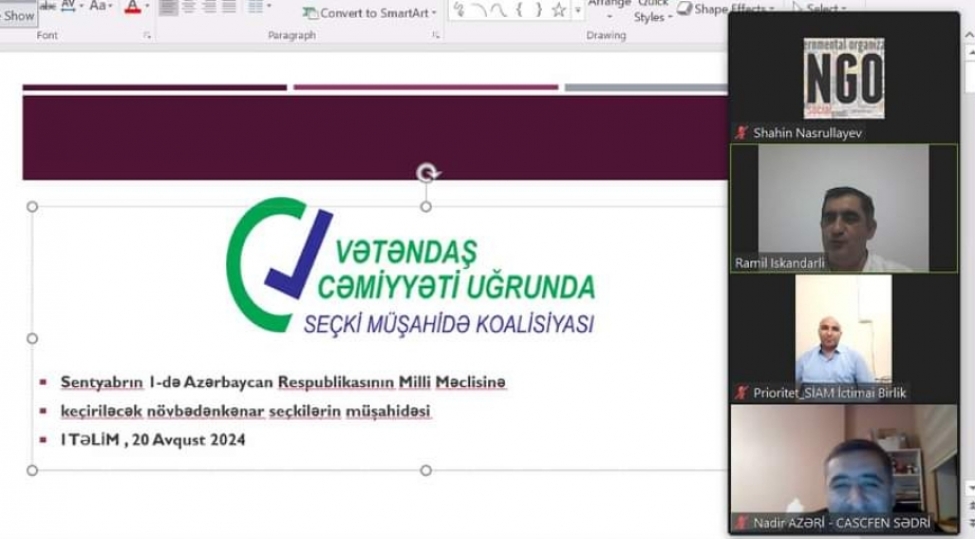Open the columns layout tool

[x=256, y=7]
